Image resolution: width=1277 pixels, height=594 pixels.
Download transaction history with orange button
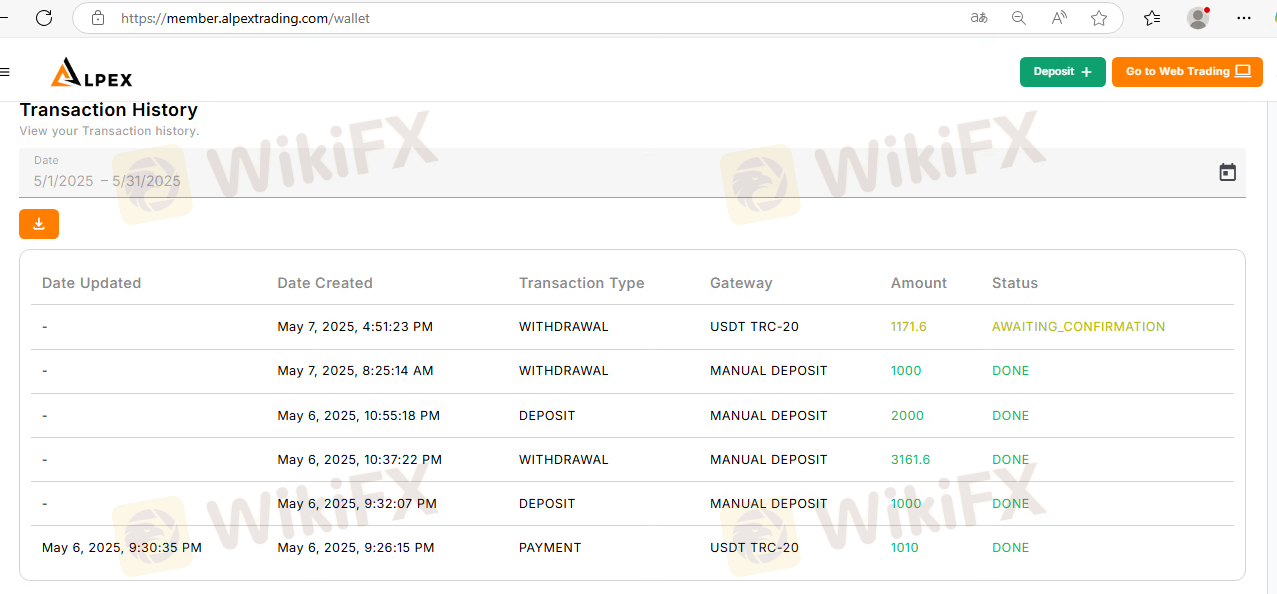pyautogui.click(x=39, y=224)
